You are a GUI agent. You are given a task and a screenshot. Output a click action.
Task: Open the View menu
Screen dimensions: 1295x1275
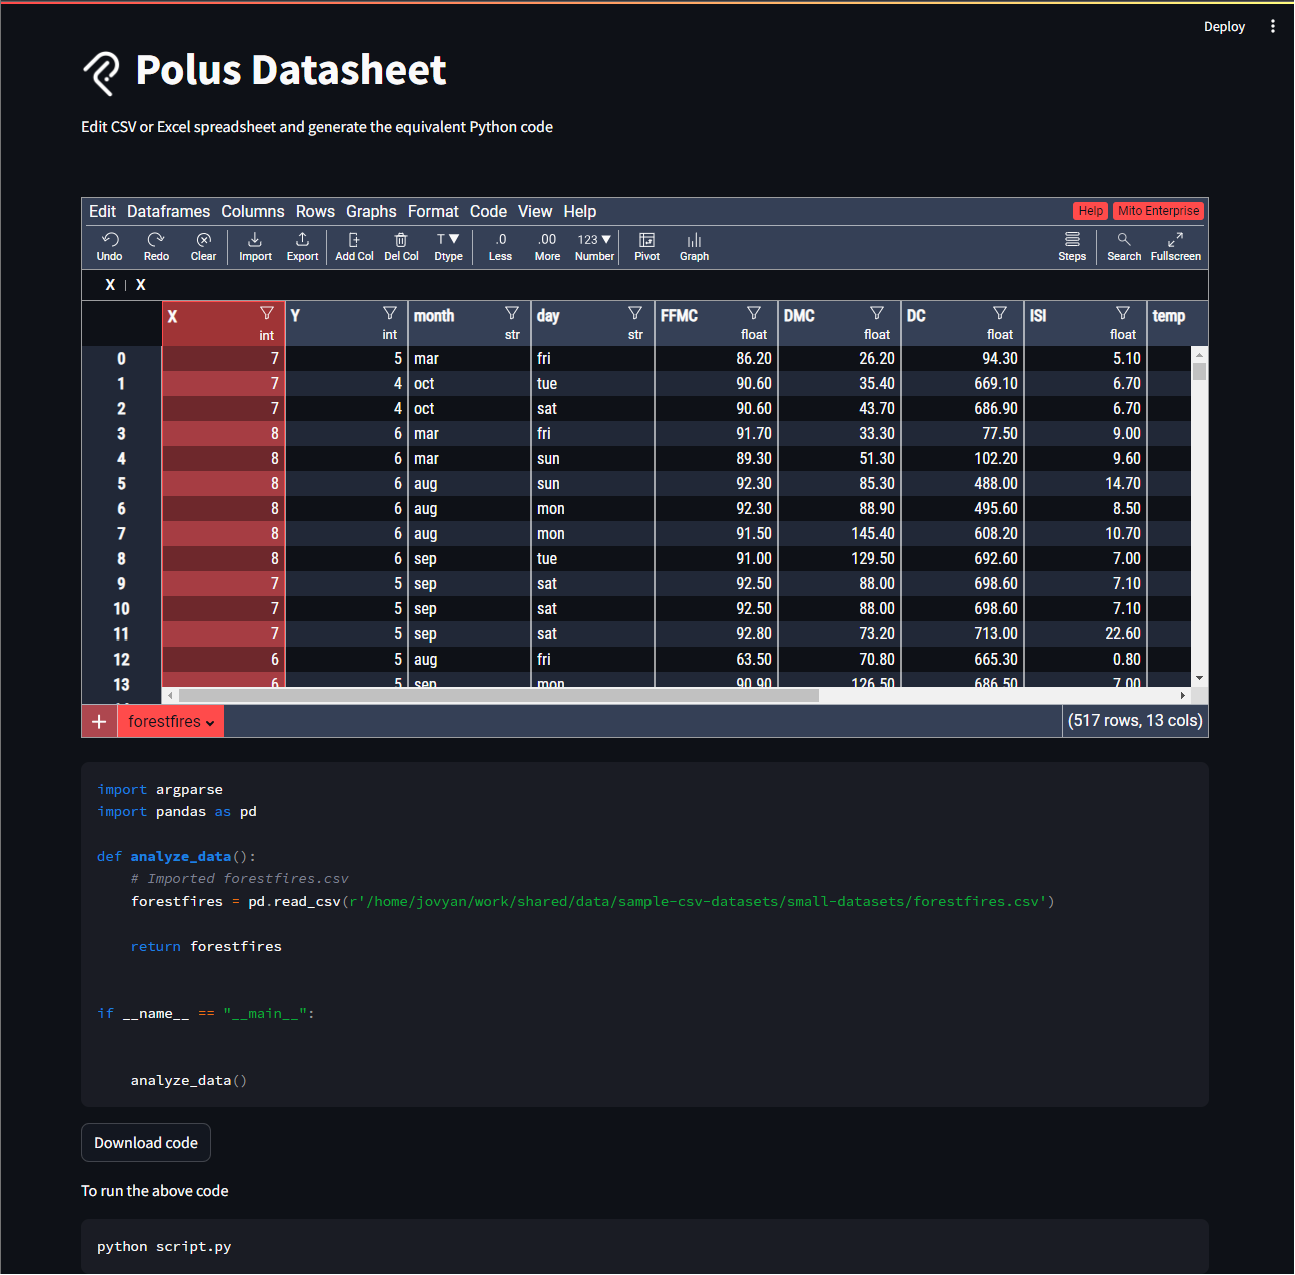(x=535, y=211)
